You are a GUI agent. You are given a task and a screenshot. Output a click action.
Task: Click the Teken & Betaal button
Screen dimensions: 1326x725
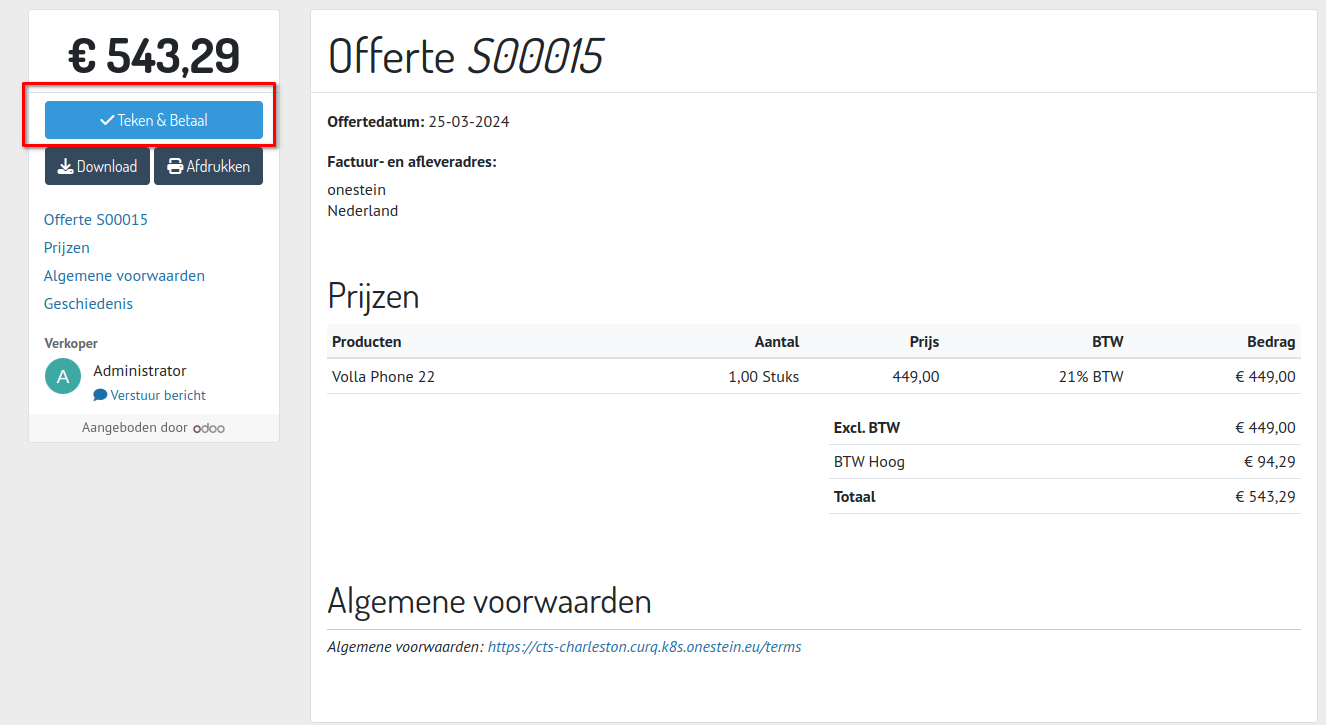pyautogui.click(x=154, y=120)
